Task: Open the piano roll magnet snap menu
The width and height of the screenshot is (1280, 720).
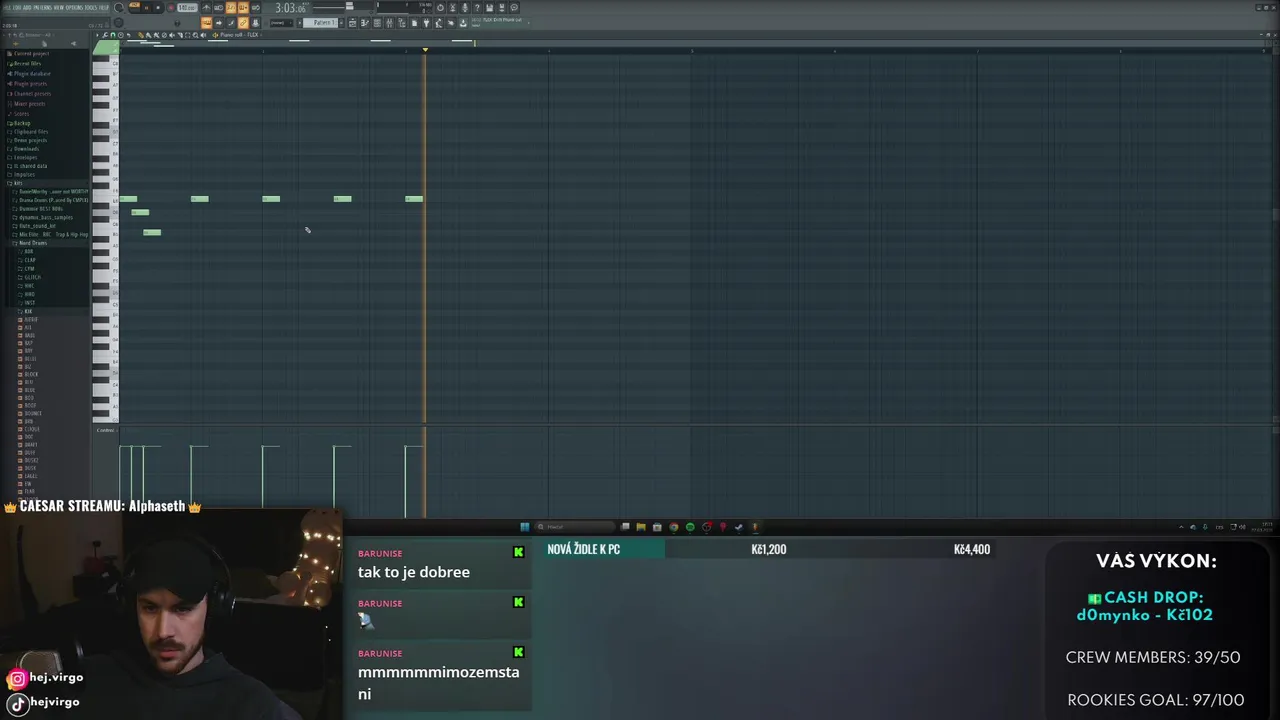Action: click(x=112, y=35)
